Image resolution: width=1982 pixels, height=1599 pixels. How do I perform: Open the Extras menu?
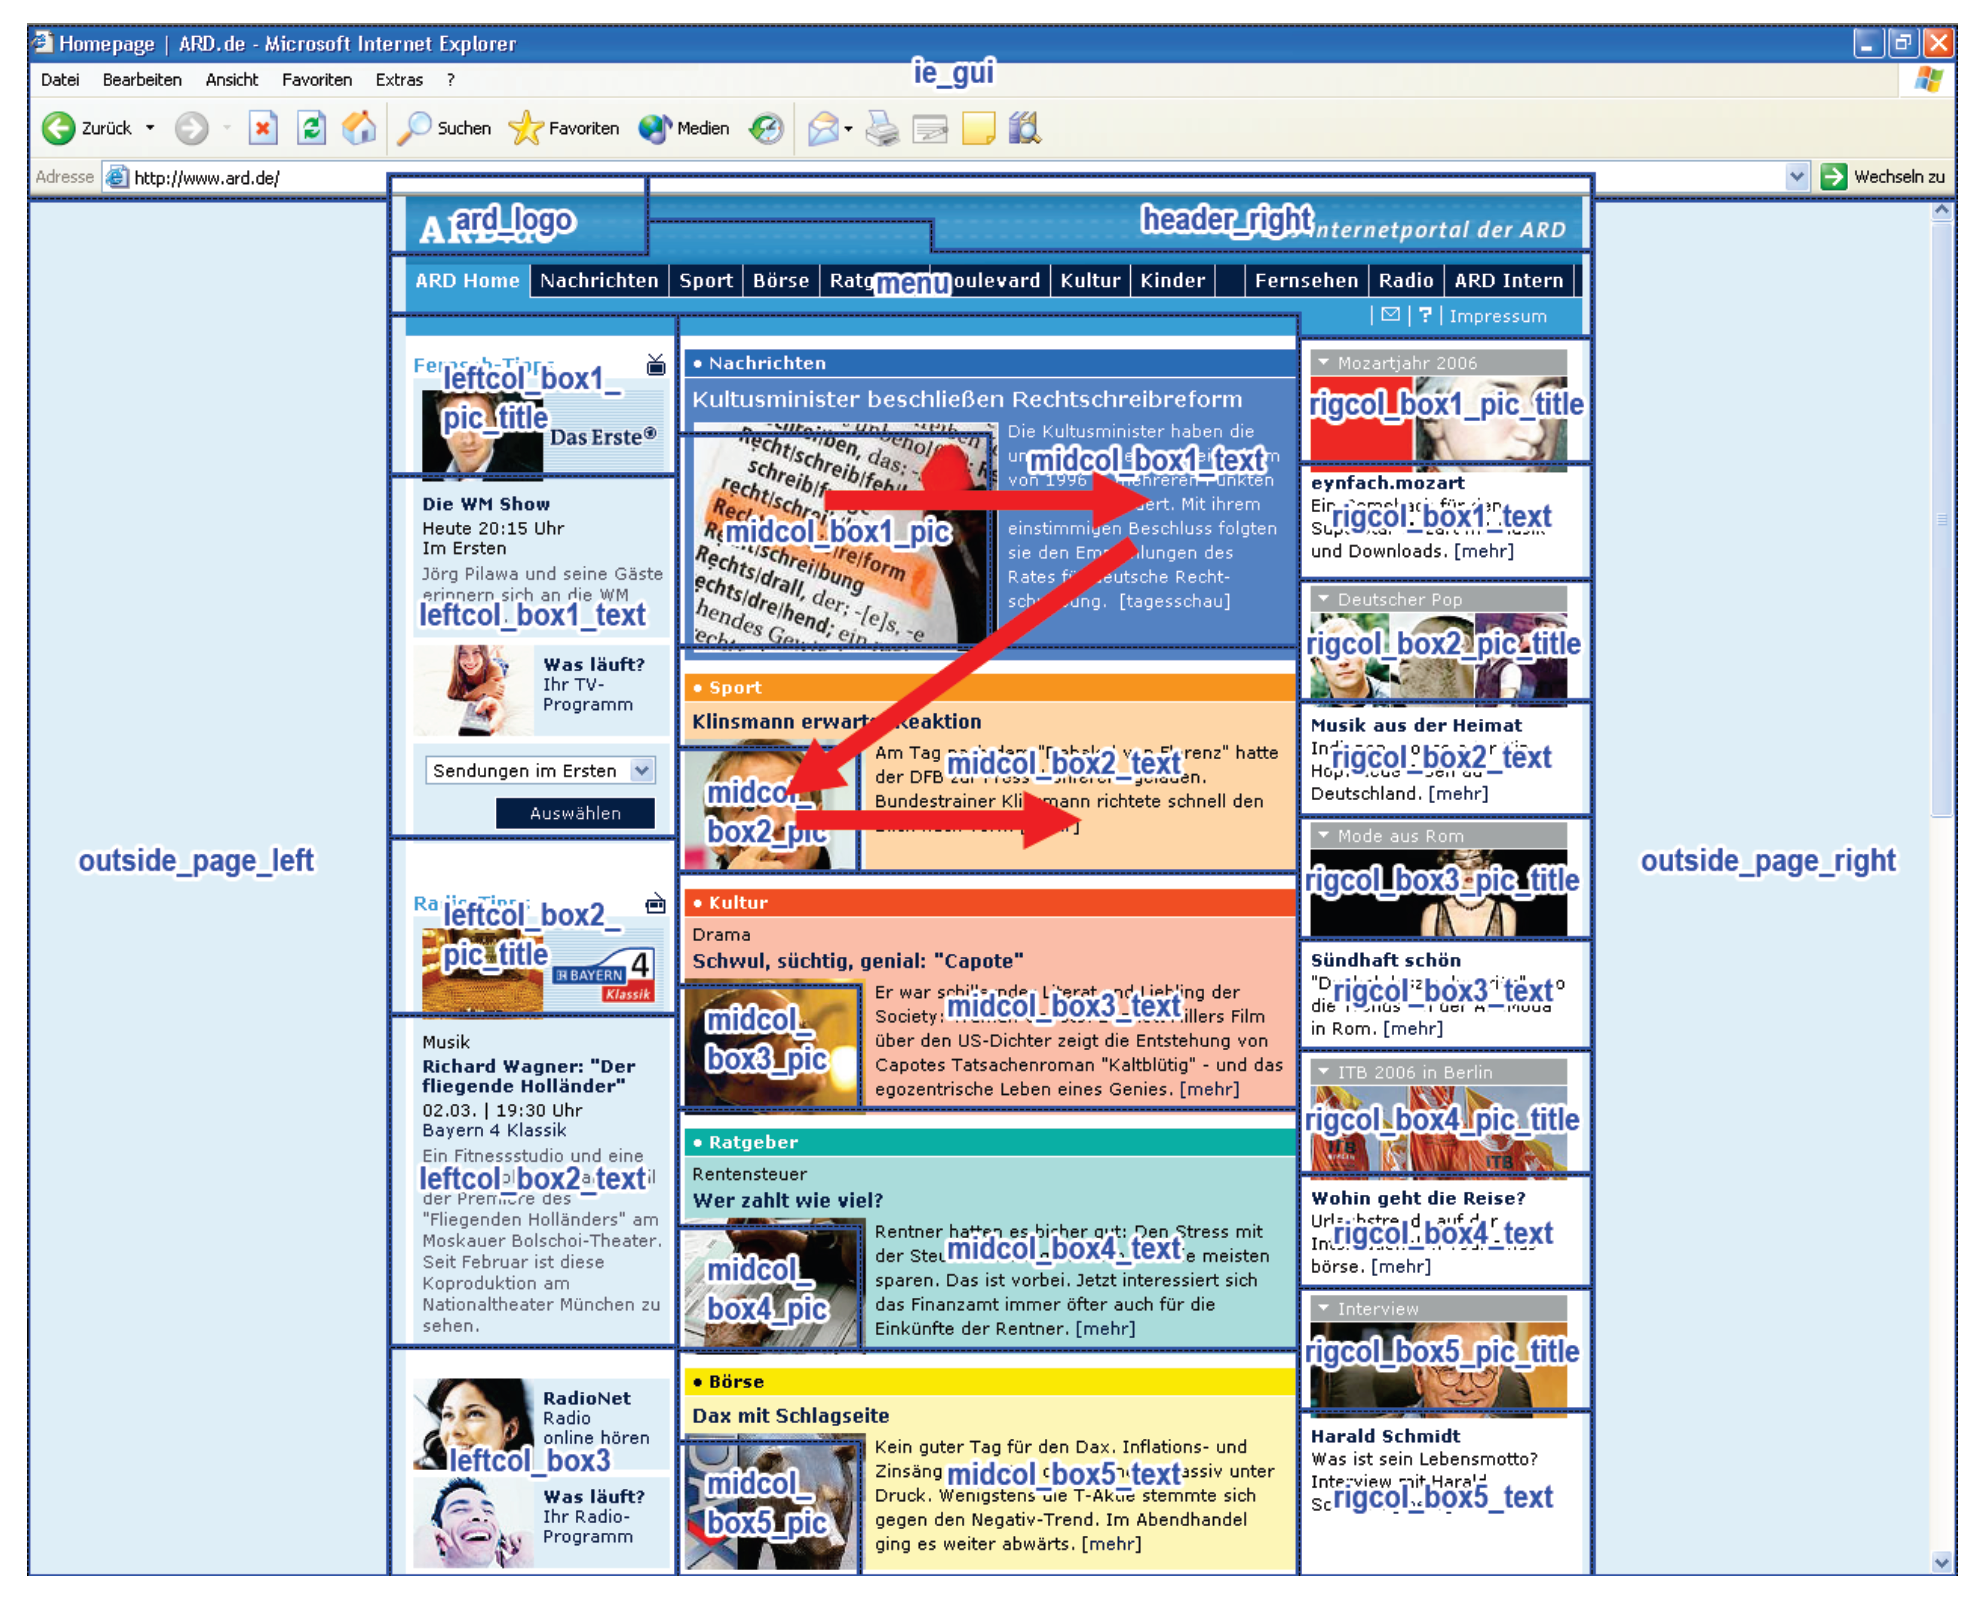click(398, 80)
